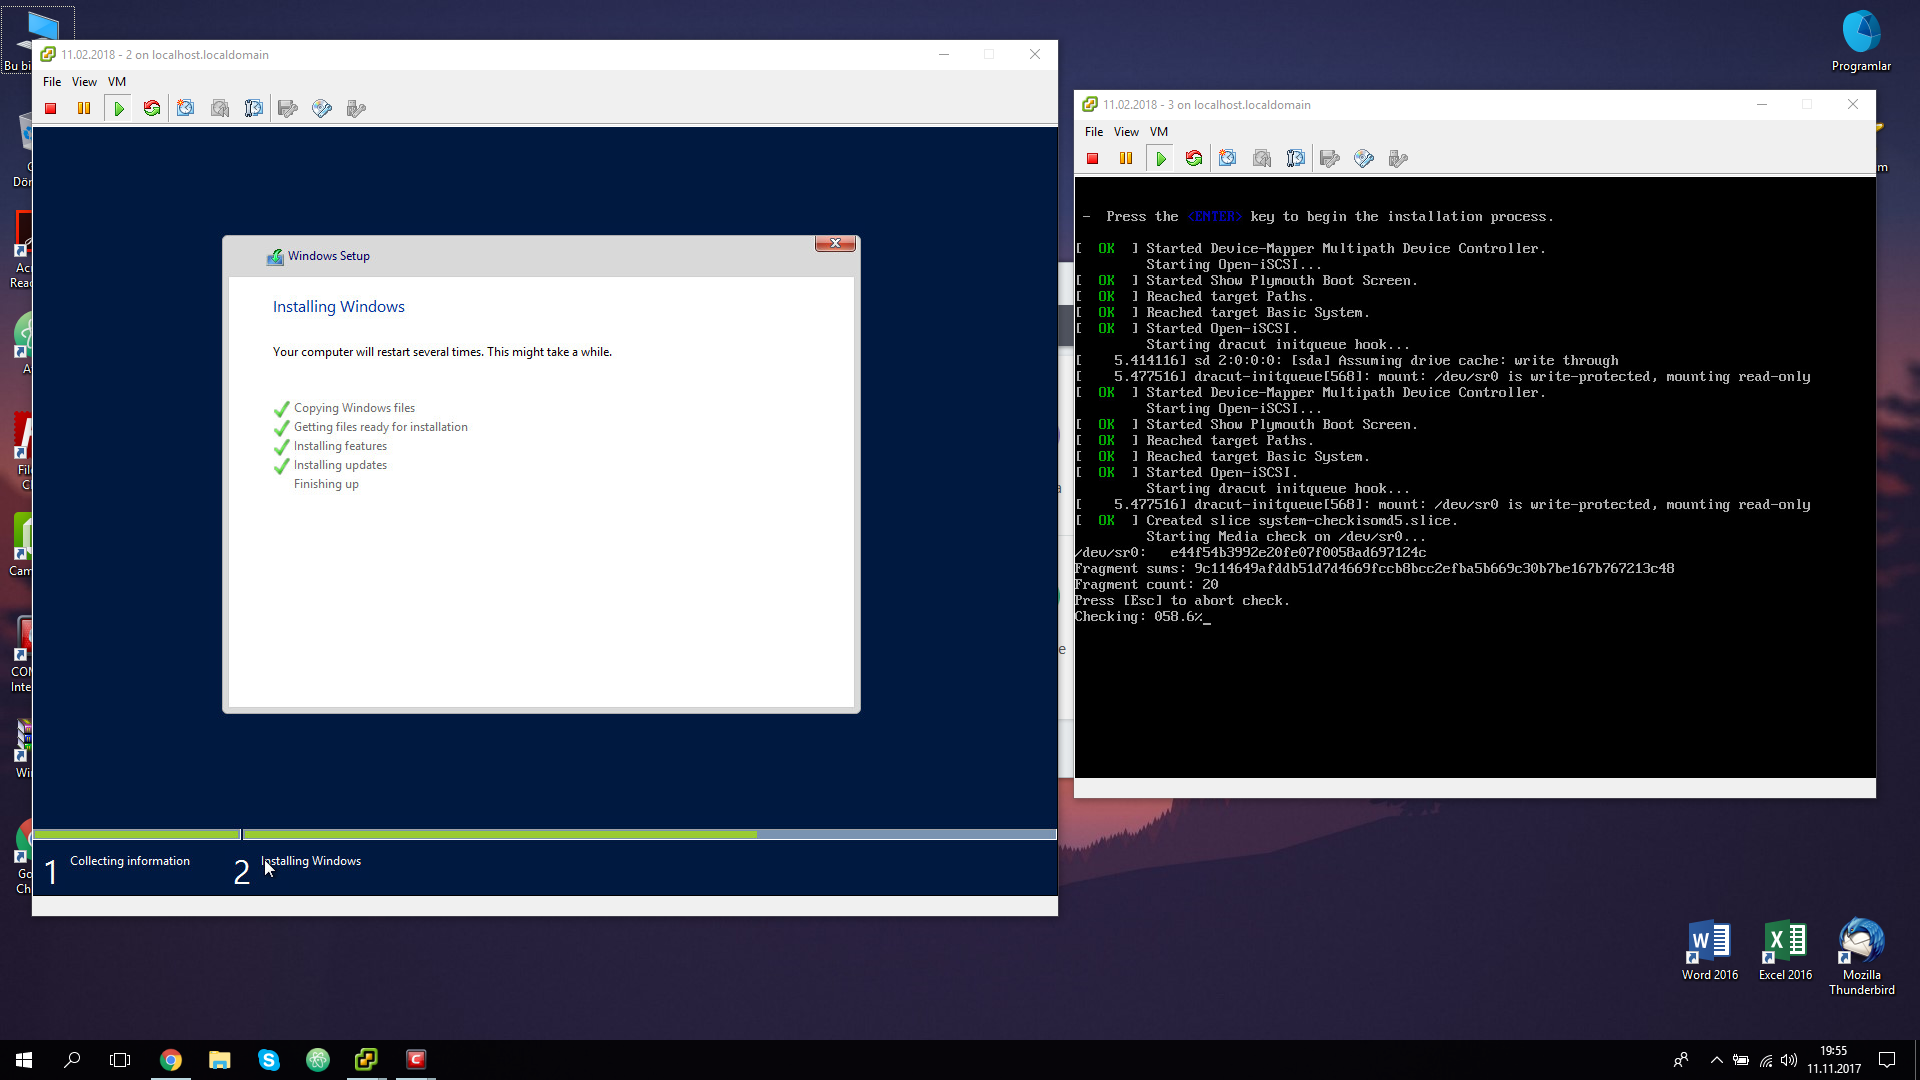Connect CD/DVD device icon in VM 2 toolbar
Screen dimensions: 1920x1080
pos(322,108)
